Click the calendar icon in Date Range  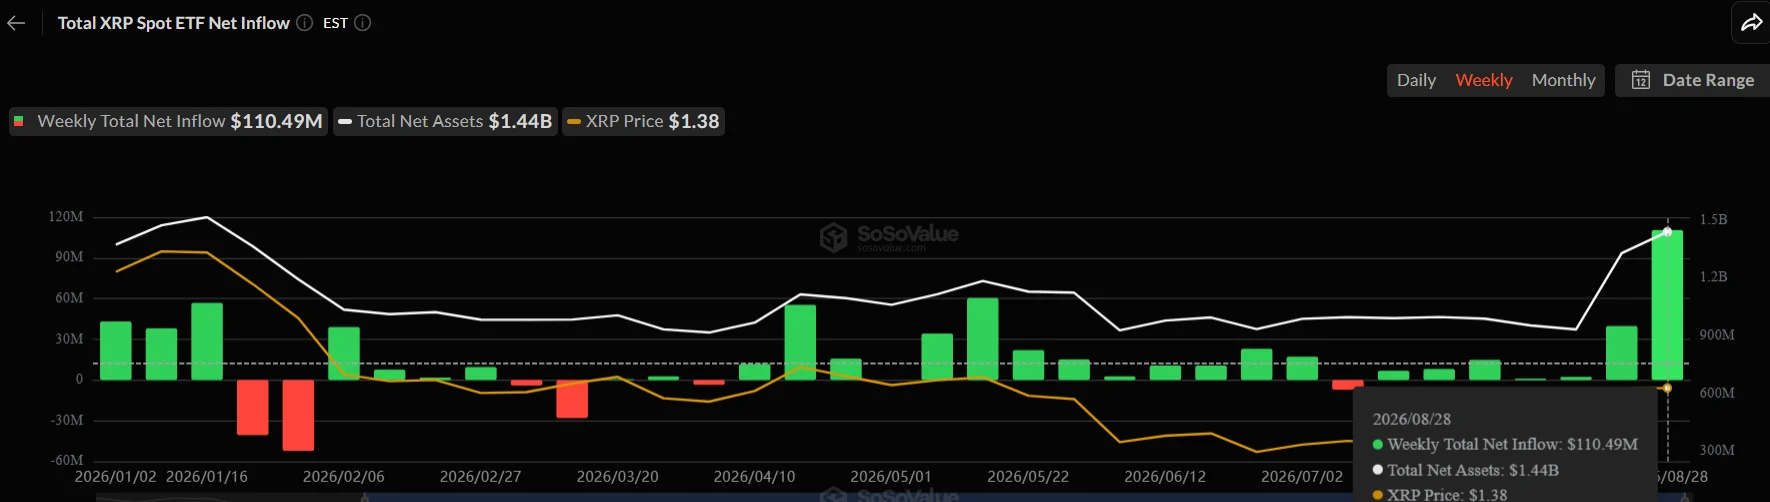(x=1641, y=80)
